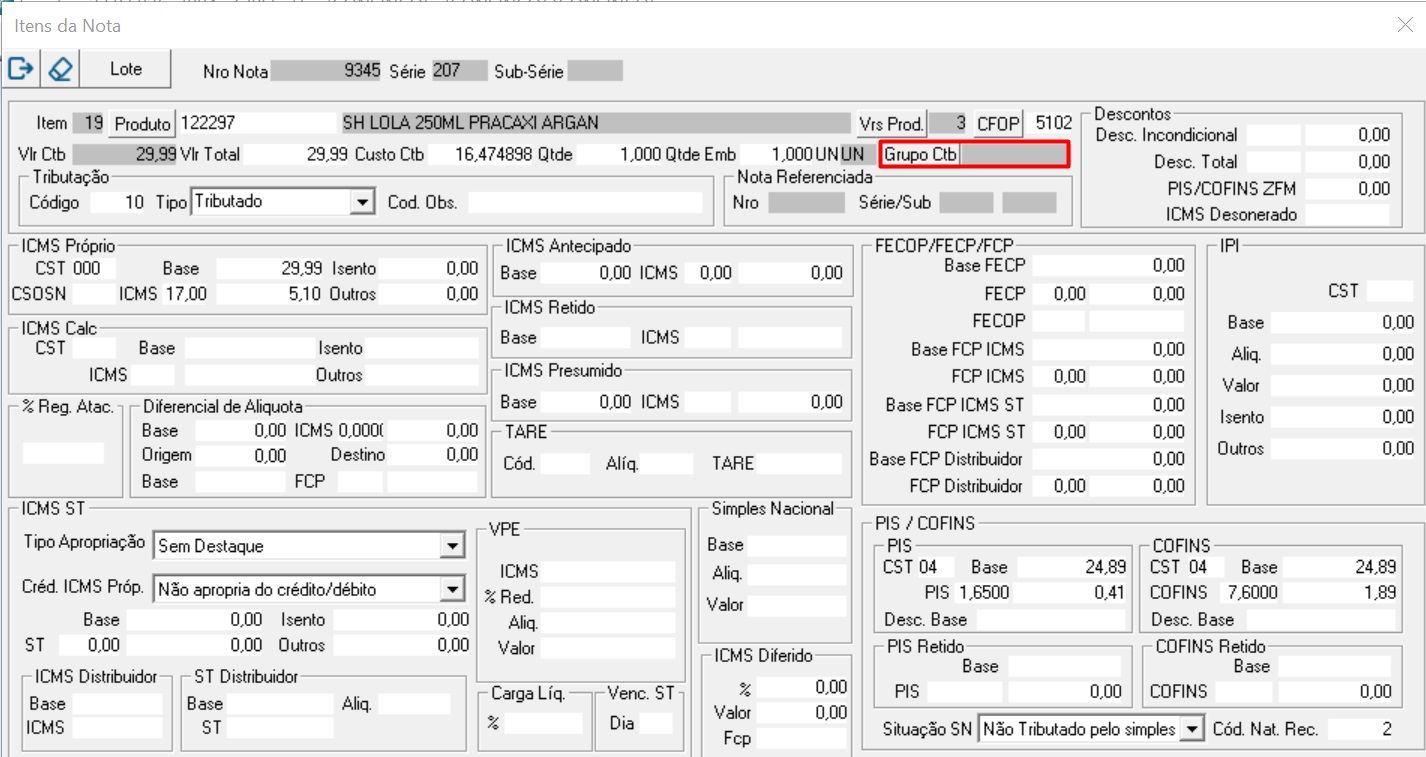This screenshot has width=1426, height=757.
Task: Click the eraser clear icon
Action: [x=60, y=69]
